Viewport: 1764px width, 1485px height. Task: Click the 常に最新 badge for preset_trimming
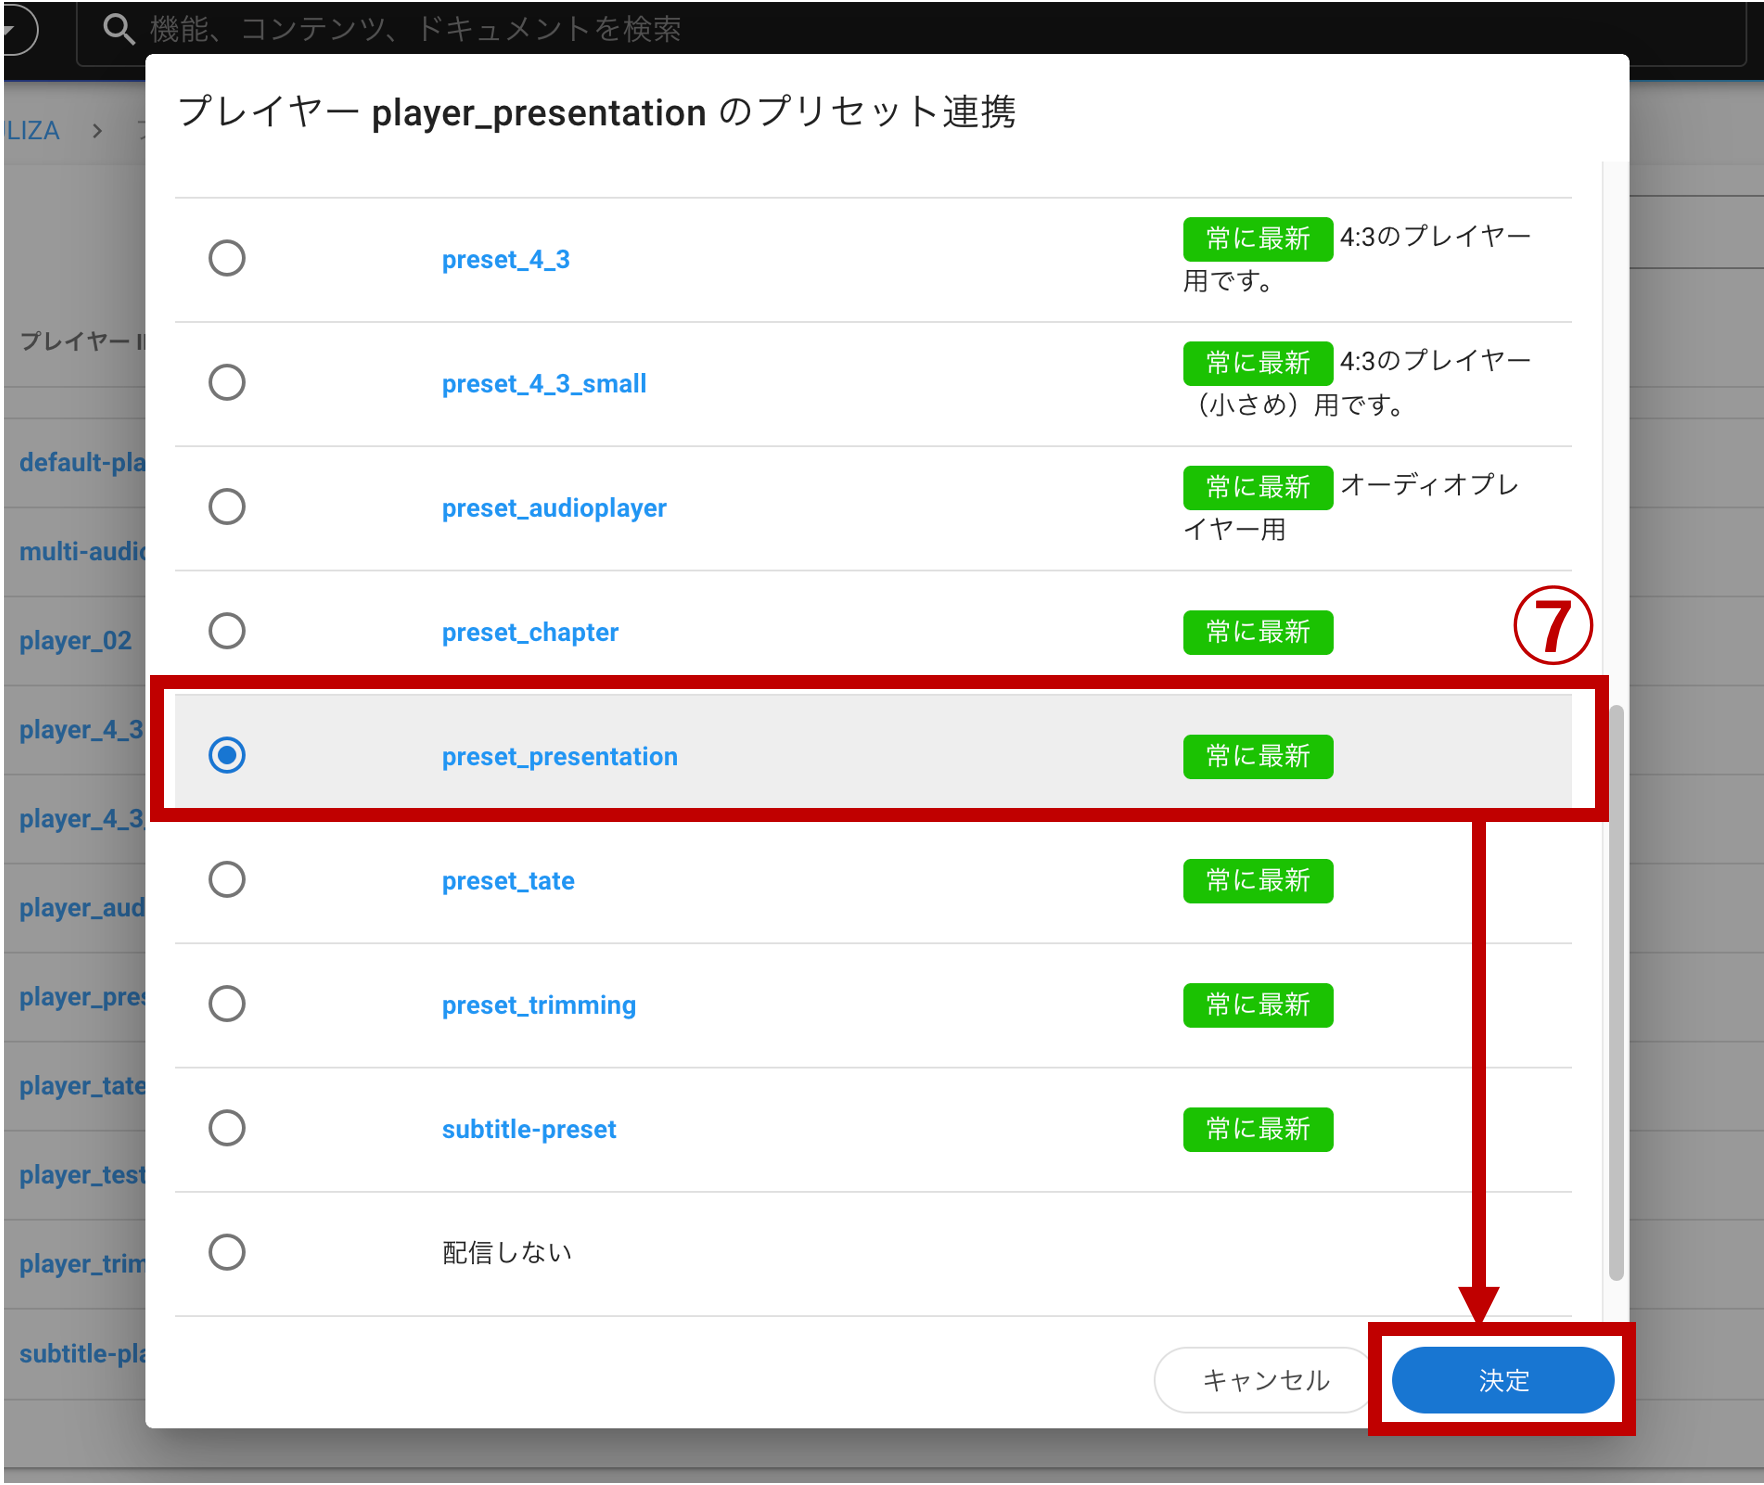tap(1258, 1004)
